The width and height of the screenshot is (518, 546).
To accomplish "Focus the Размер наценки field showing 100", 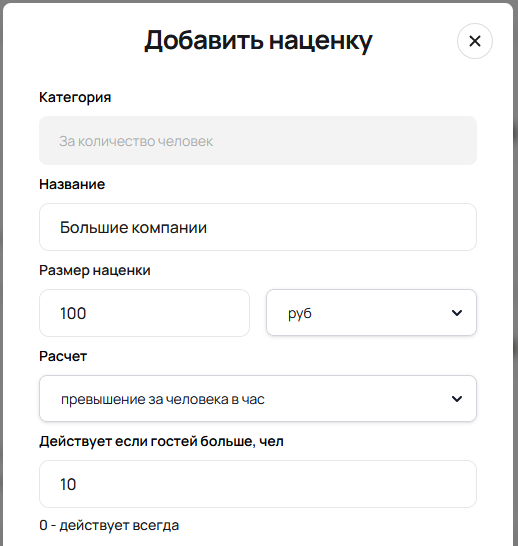I will click(144, 313).
